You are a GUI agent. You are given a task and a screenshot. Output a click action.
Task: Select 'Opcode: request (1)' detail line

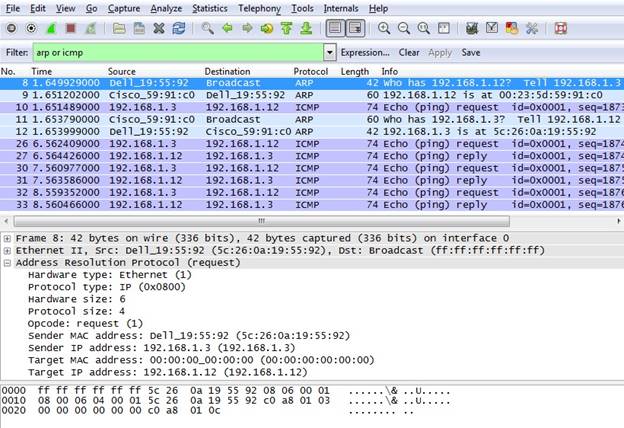(x=85, y=324)
